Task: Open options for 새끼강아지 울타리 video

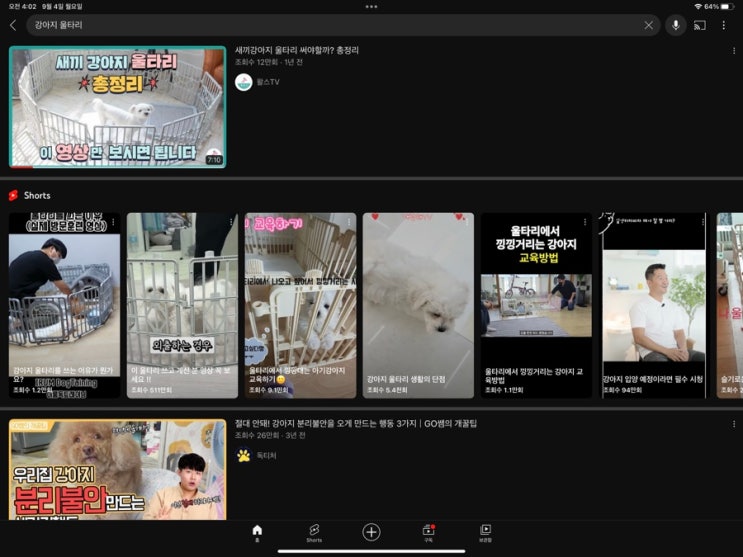Action: pyautogui.click(x=734, y=51)
